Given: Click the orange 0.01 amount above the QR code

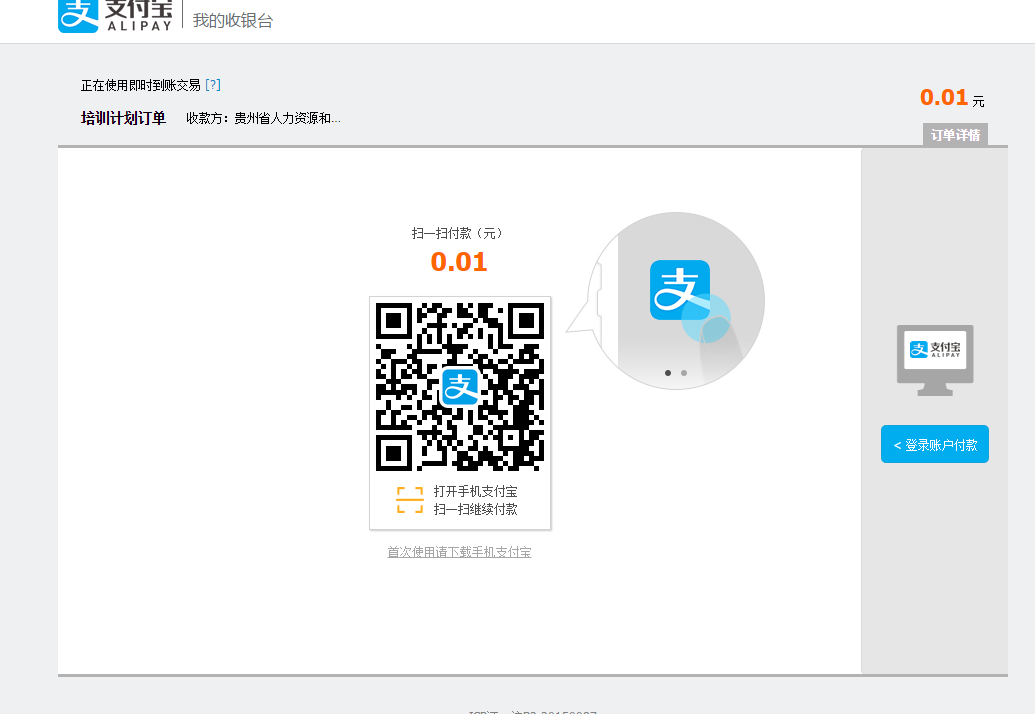Looking at the screenshot, I should [x=459, y=262].
